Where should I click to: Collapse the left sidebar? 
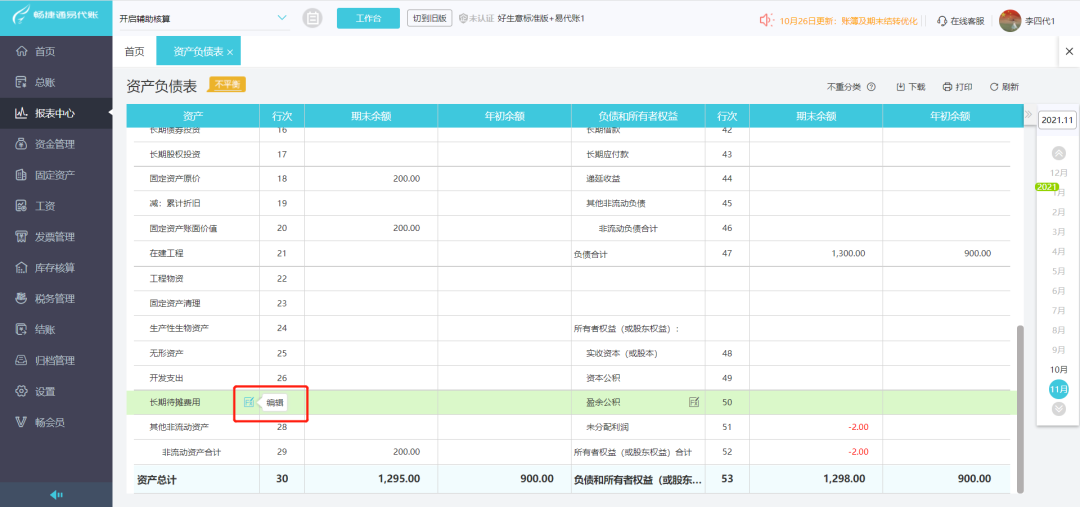tap(56, 495)
